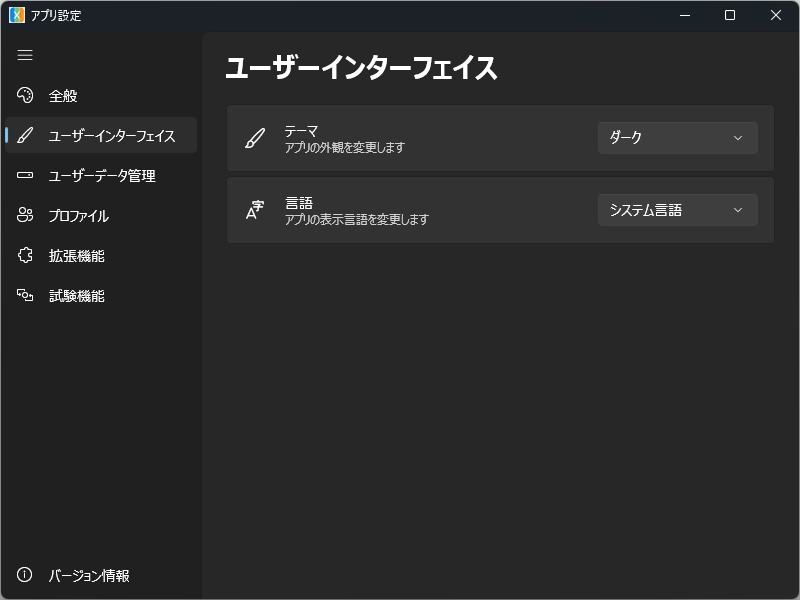Open the テーマ dropdown showing ダーク
The width and height of the screenshot is (800, 600).
[x=678, y=138]
